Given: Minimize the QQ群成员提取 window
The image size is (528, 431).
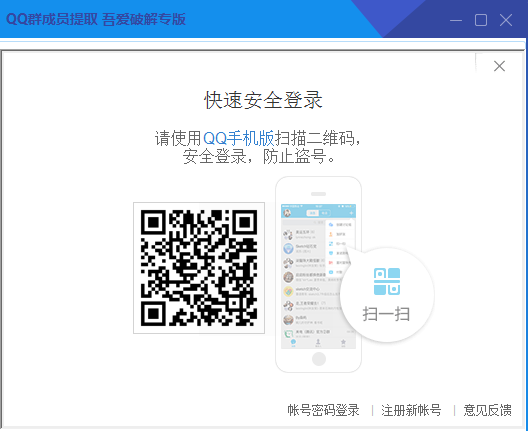Looking at the screenshot, I should [456, 20].
